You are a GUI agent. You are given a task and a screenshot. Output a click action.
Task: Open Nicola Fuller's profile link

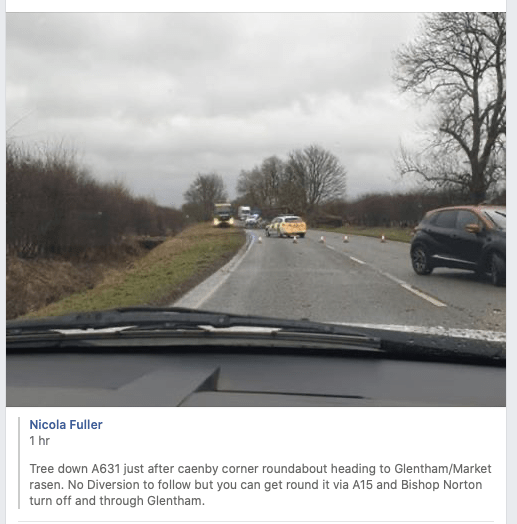click(66, 424)
